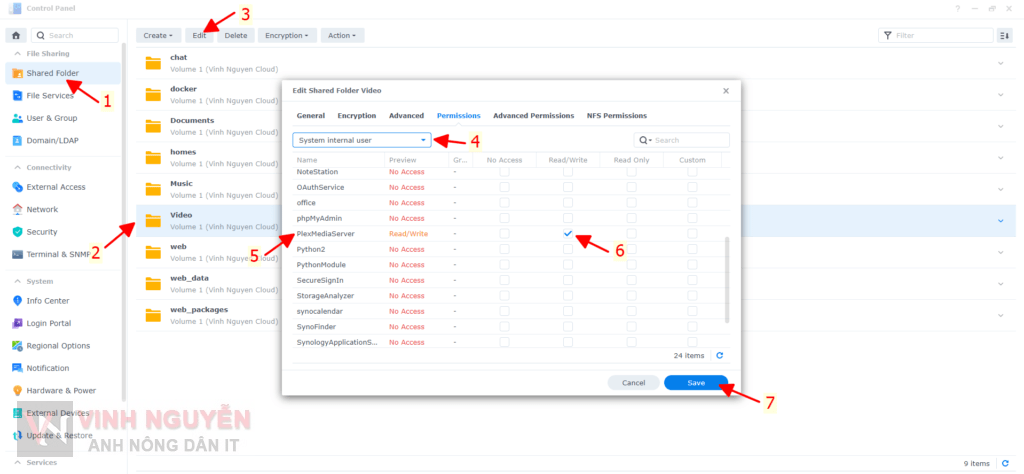
Task: Refresh the permissions list icon
Action: pos(719,355)
